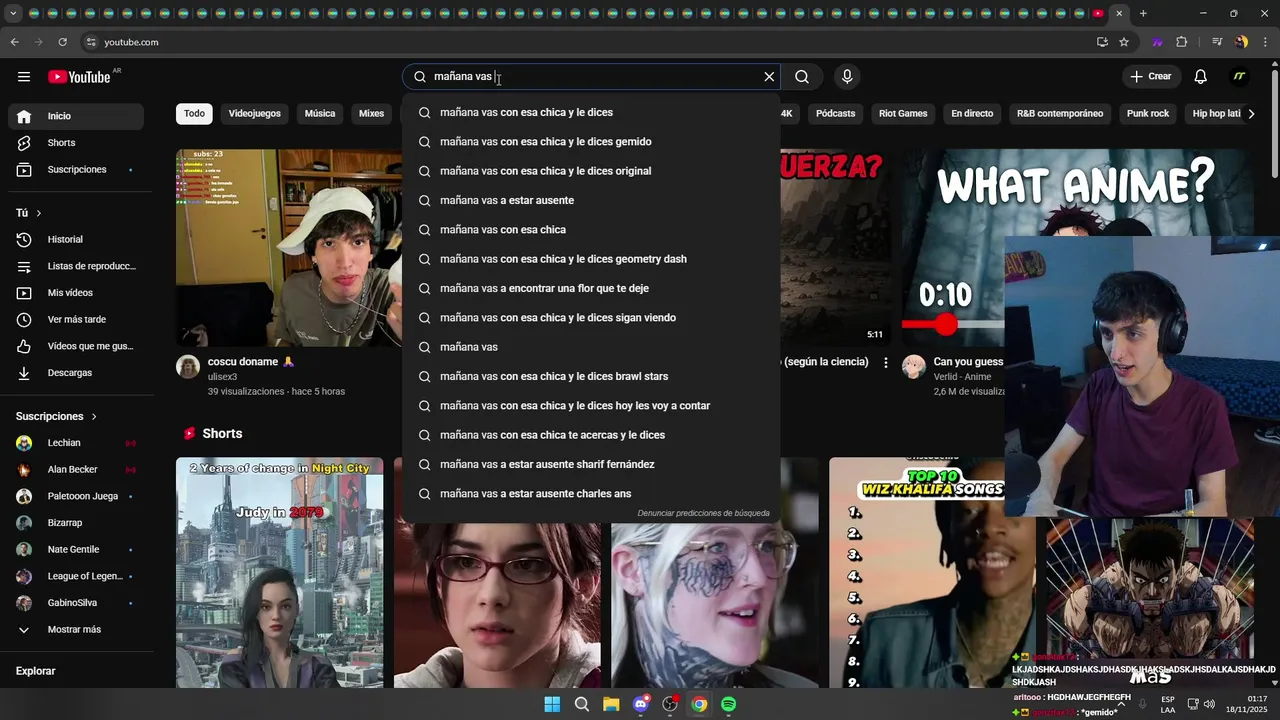Select the Punk rock filter chip
1280x720 pixels.
1148,113
